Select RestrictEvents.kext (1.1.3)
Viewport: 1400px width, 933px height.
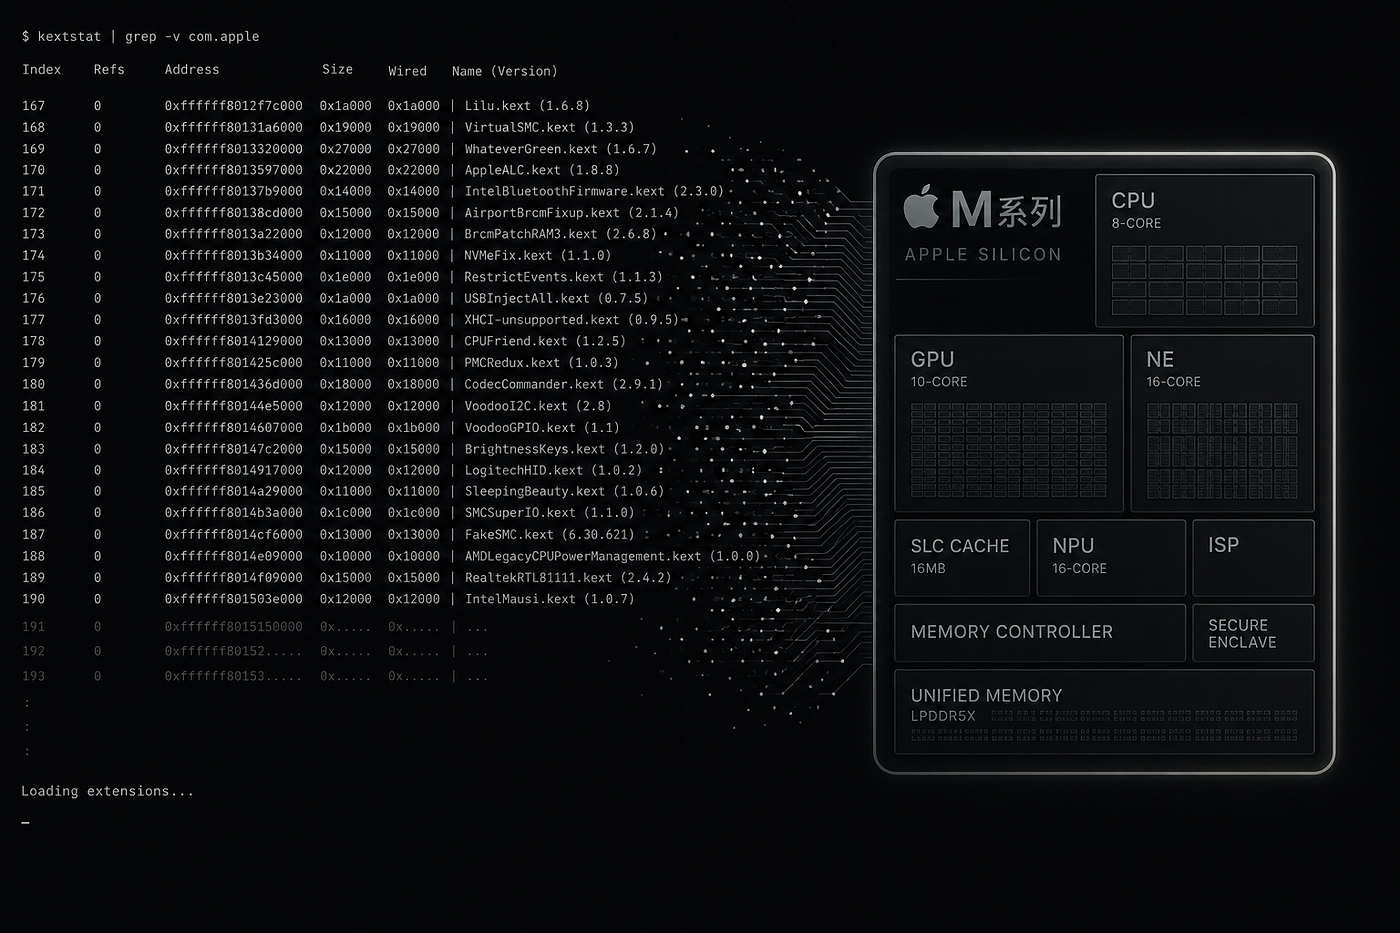coord(563,277)
